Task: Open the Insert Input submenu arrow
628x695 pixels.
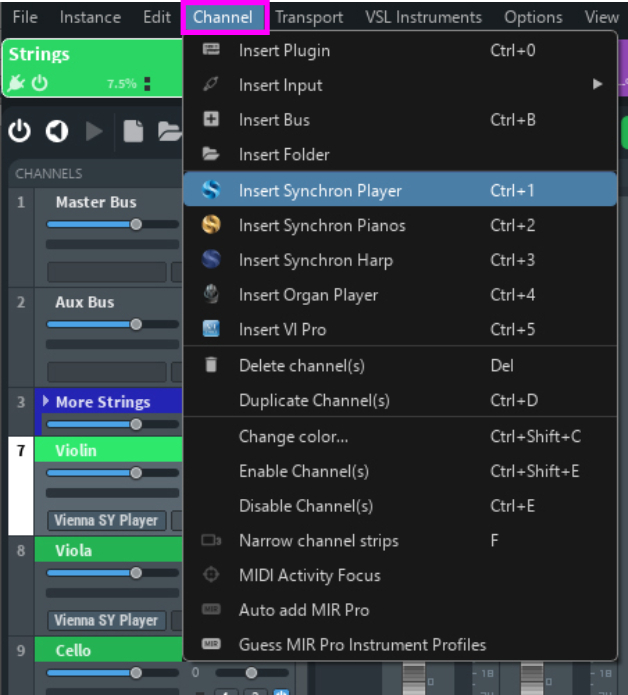Action: coord(598,85)
